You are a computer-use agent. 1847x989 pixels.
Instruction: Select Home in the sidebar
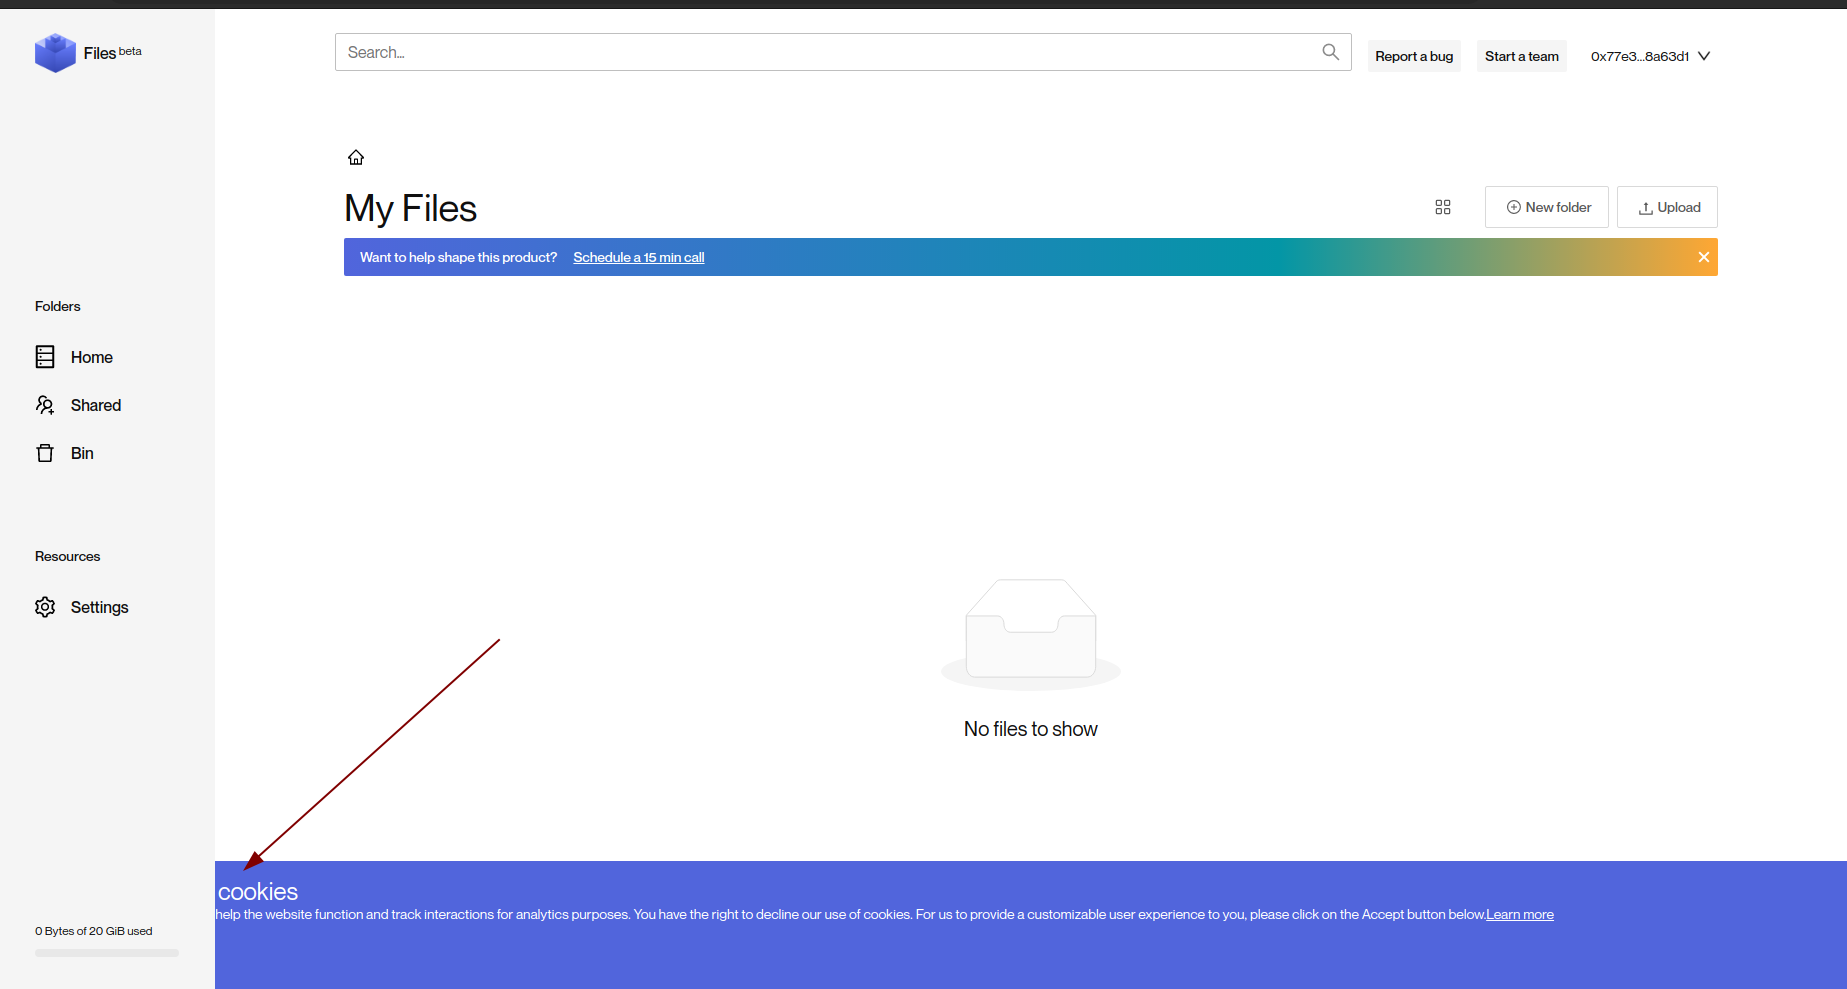(x=91, y=357)
